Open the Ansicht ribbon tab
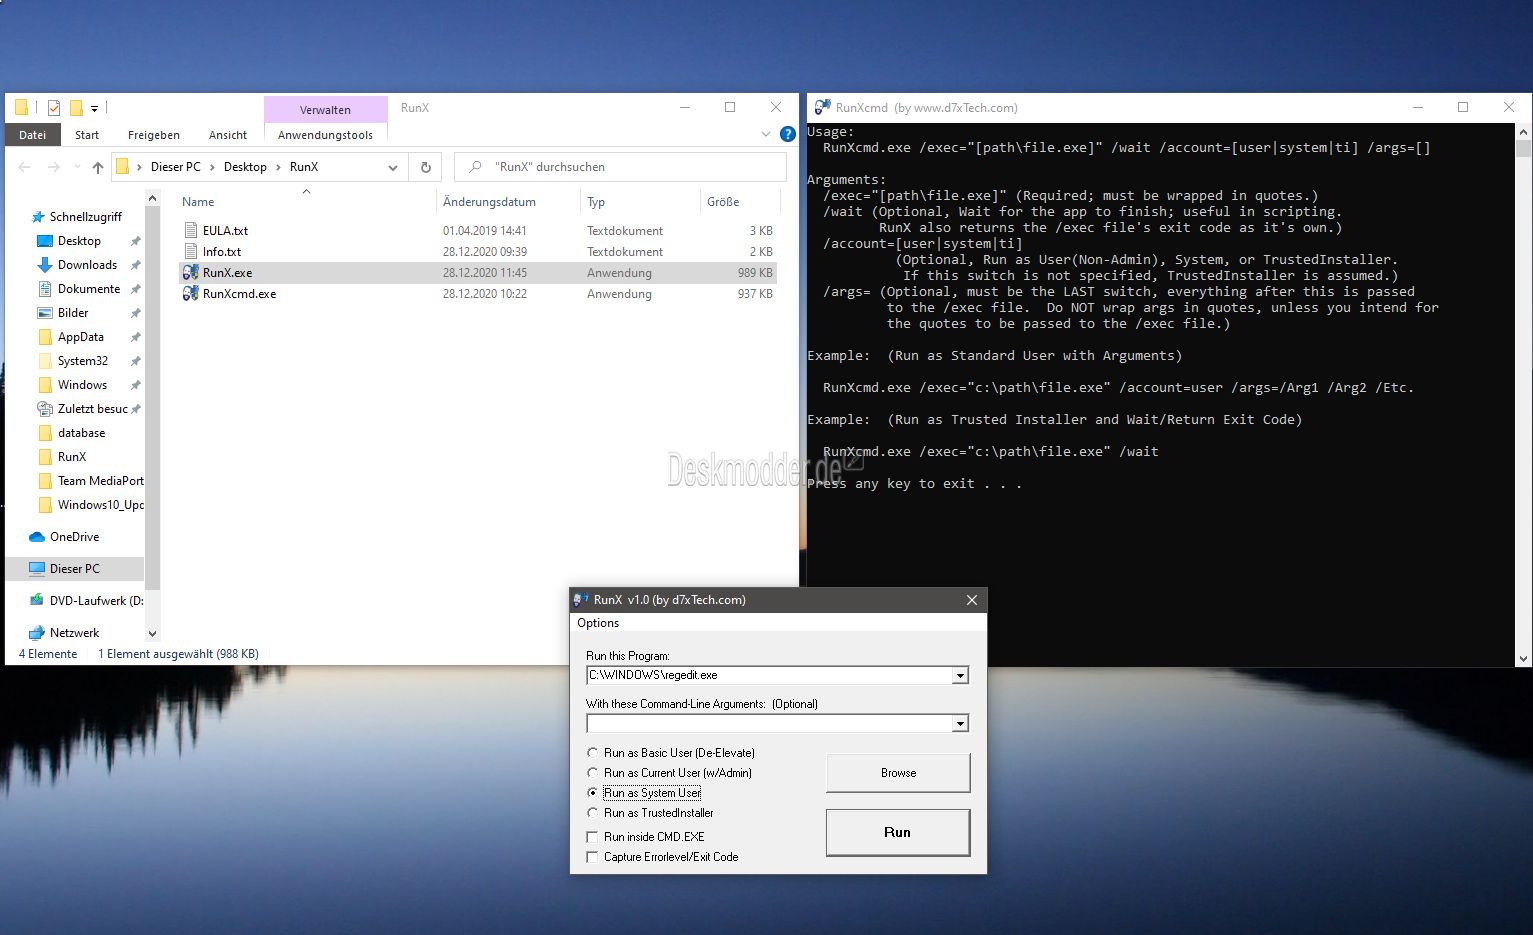 tap(228, 135)
